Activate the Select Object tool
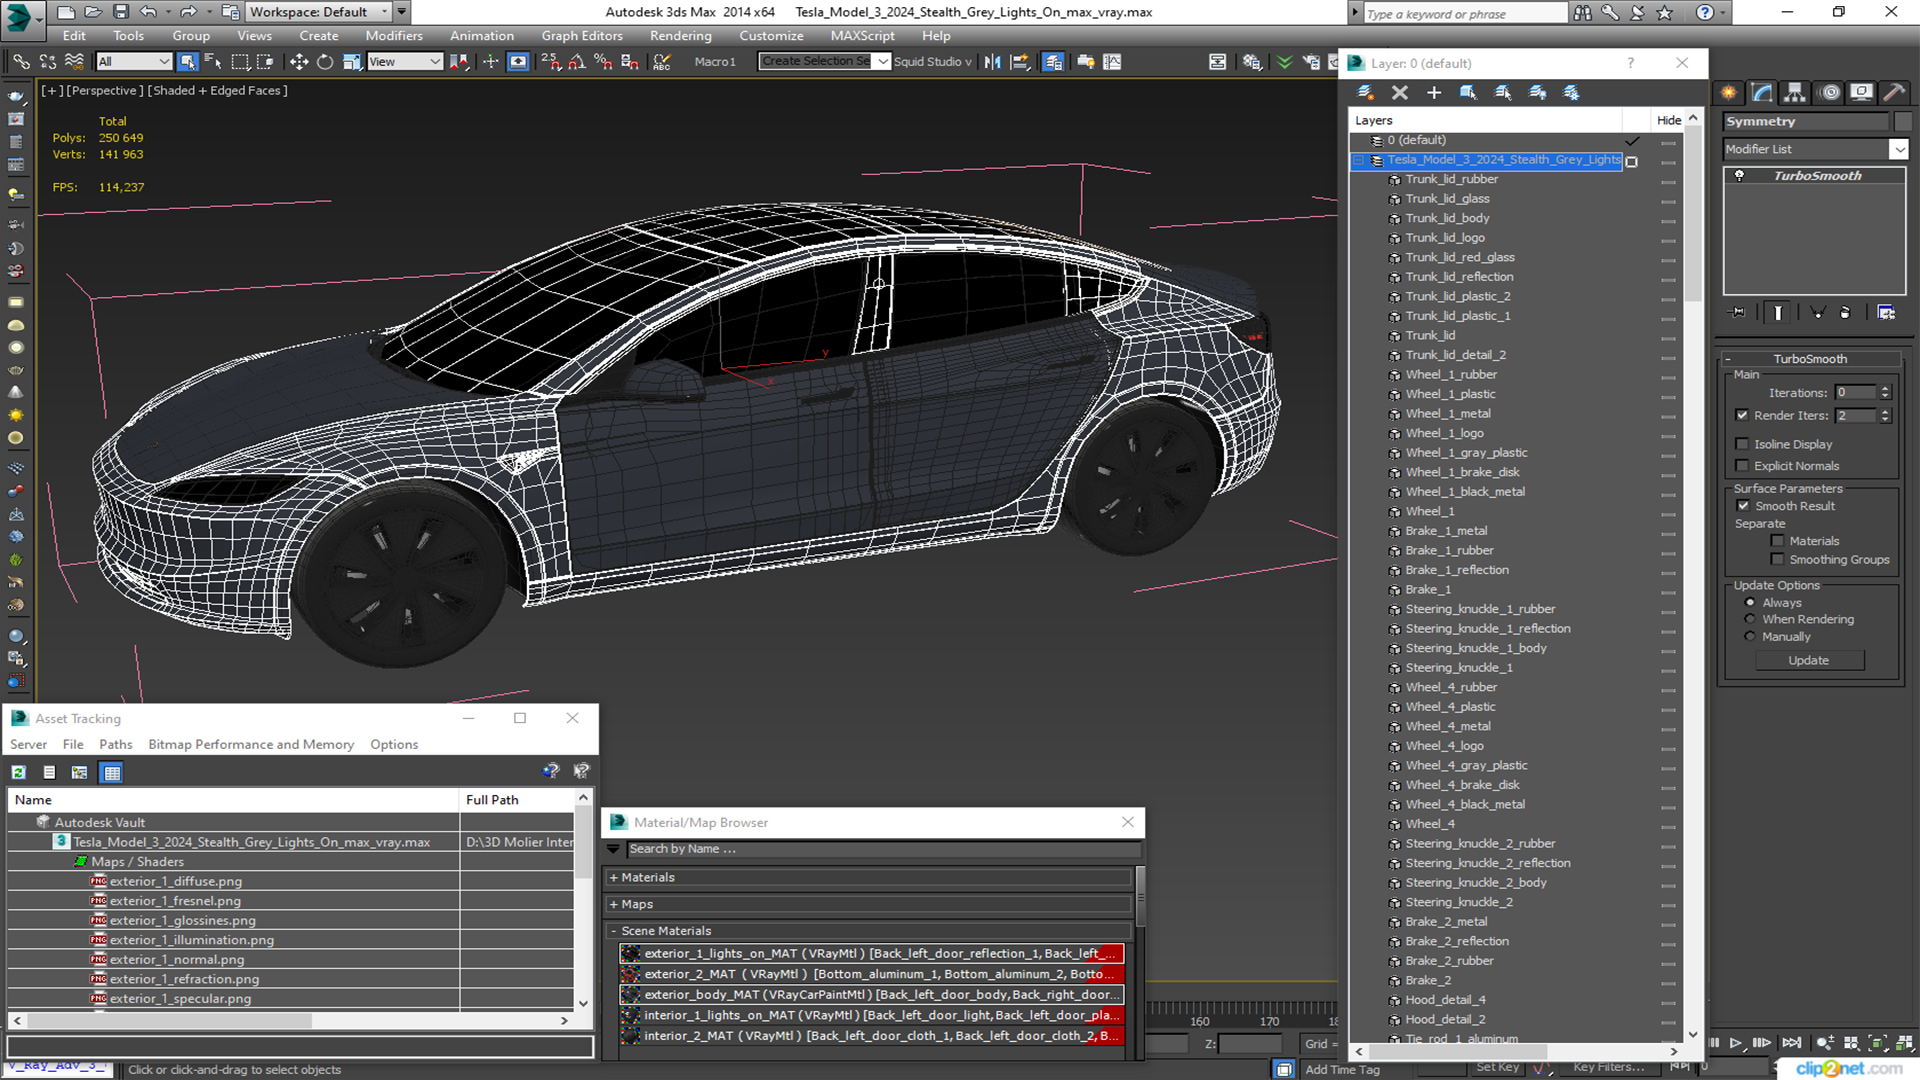Viewport: 1920px width, 1080px height. [x=187, y=62]
